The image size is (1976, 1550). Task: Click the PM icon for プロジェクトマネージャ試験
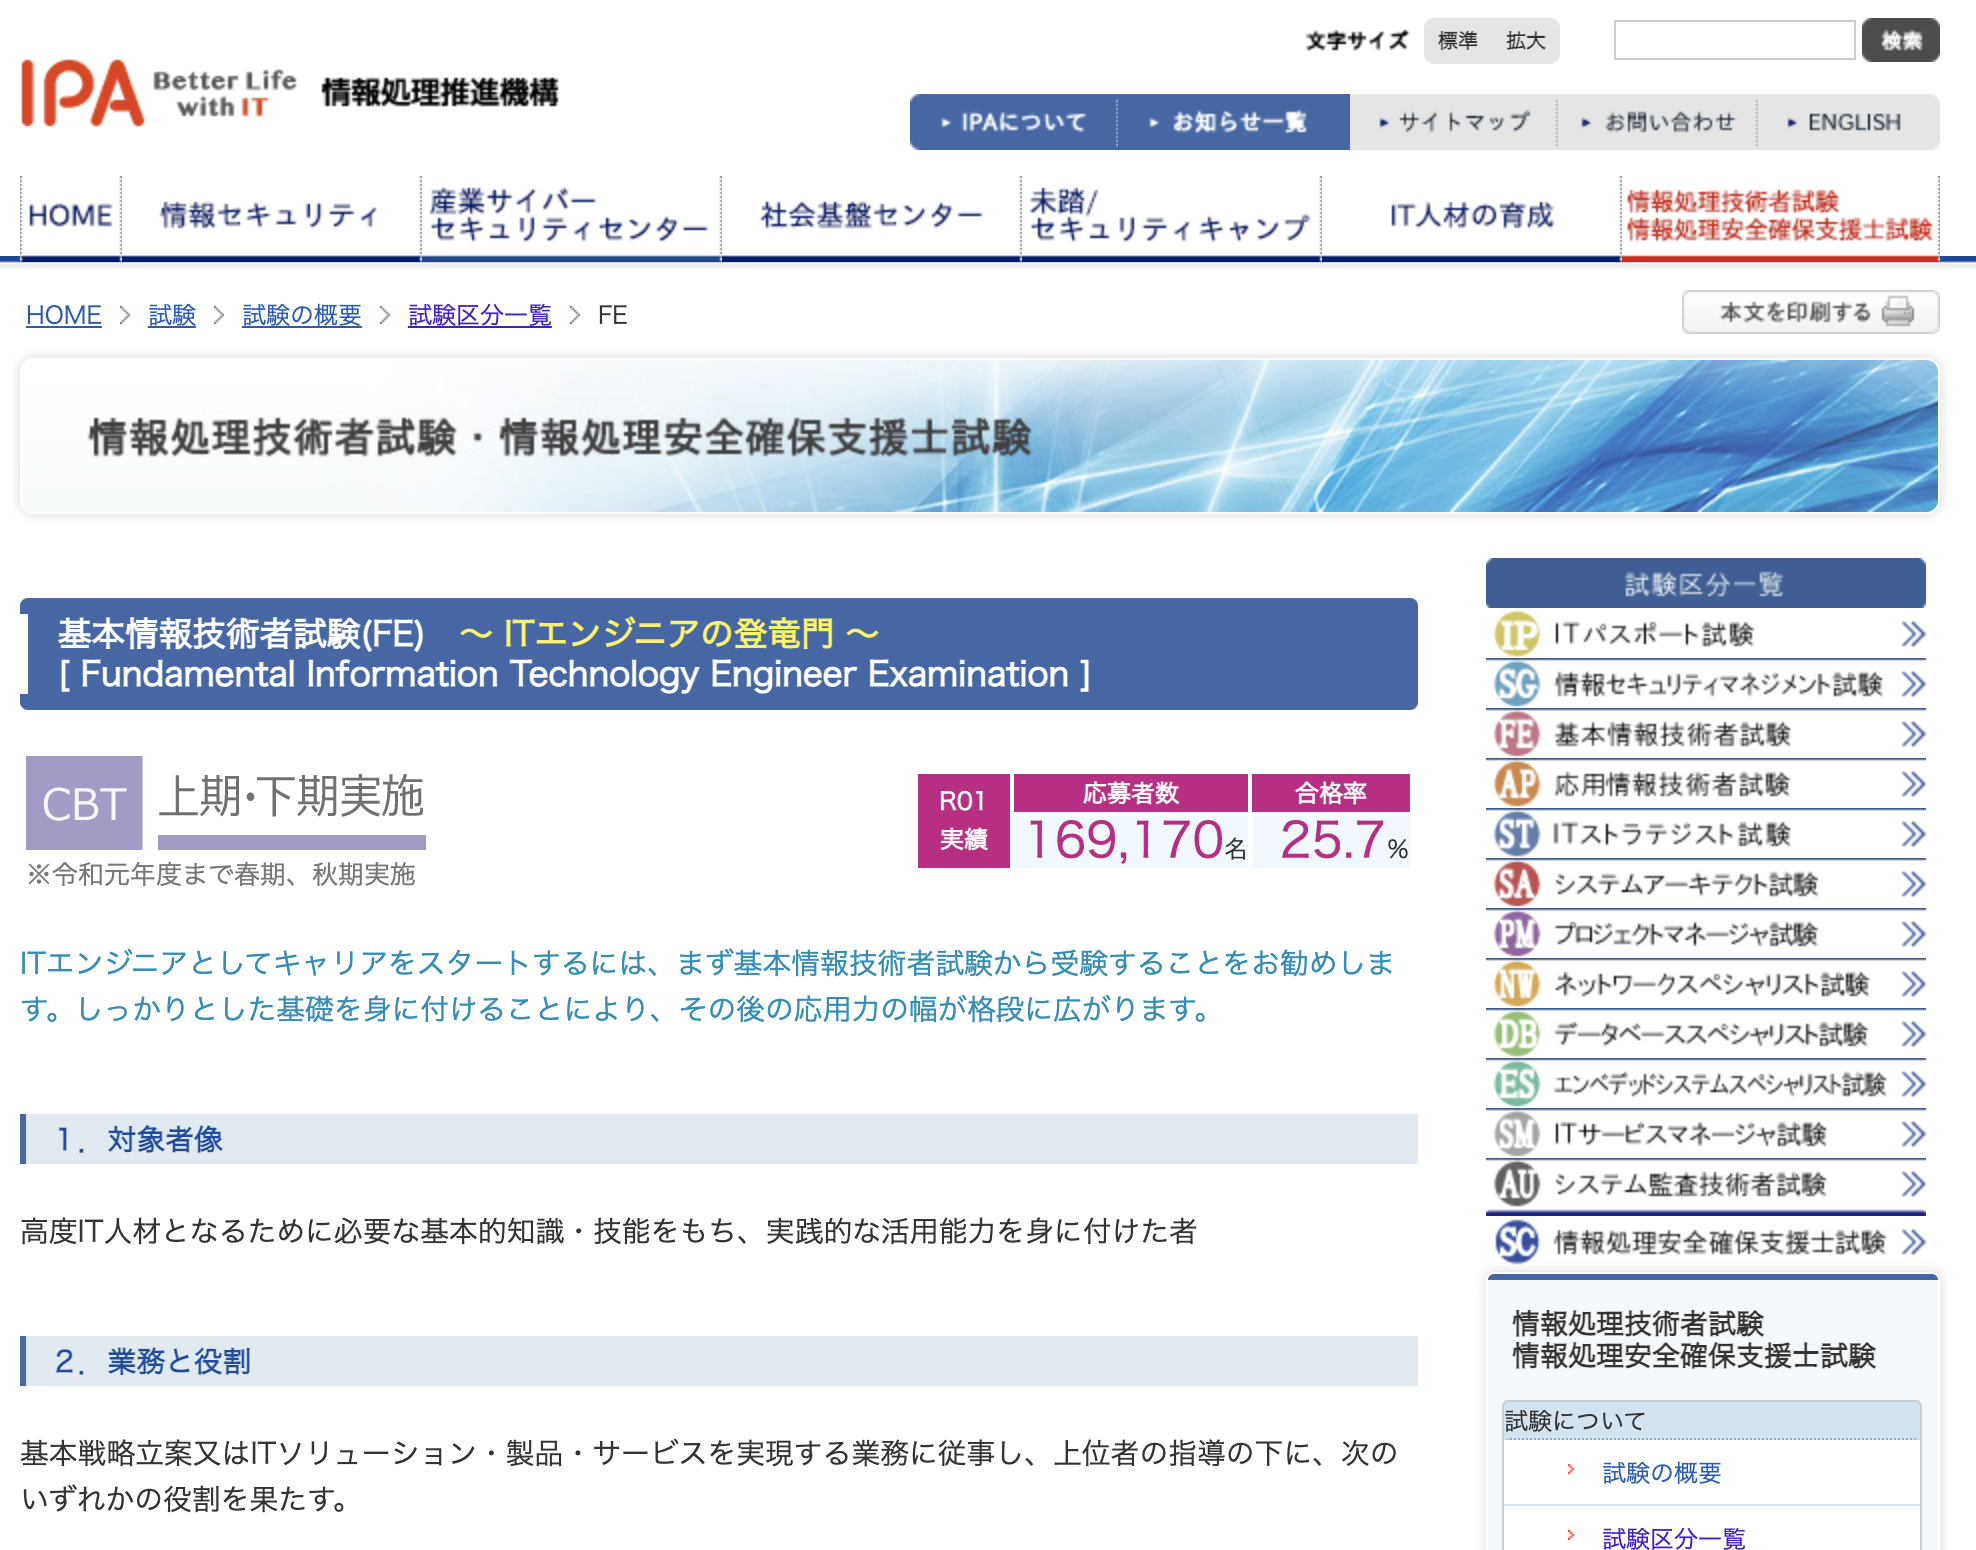1516,934
